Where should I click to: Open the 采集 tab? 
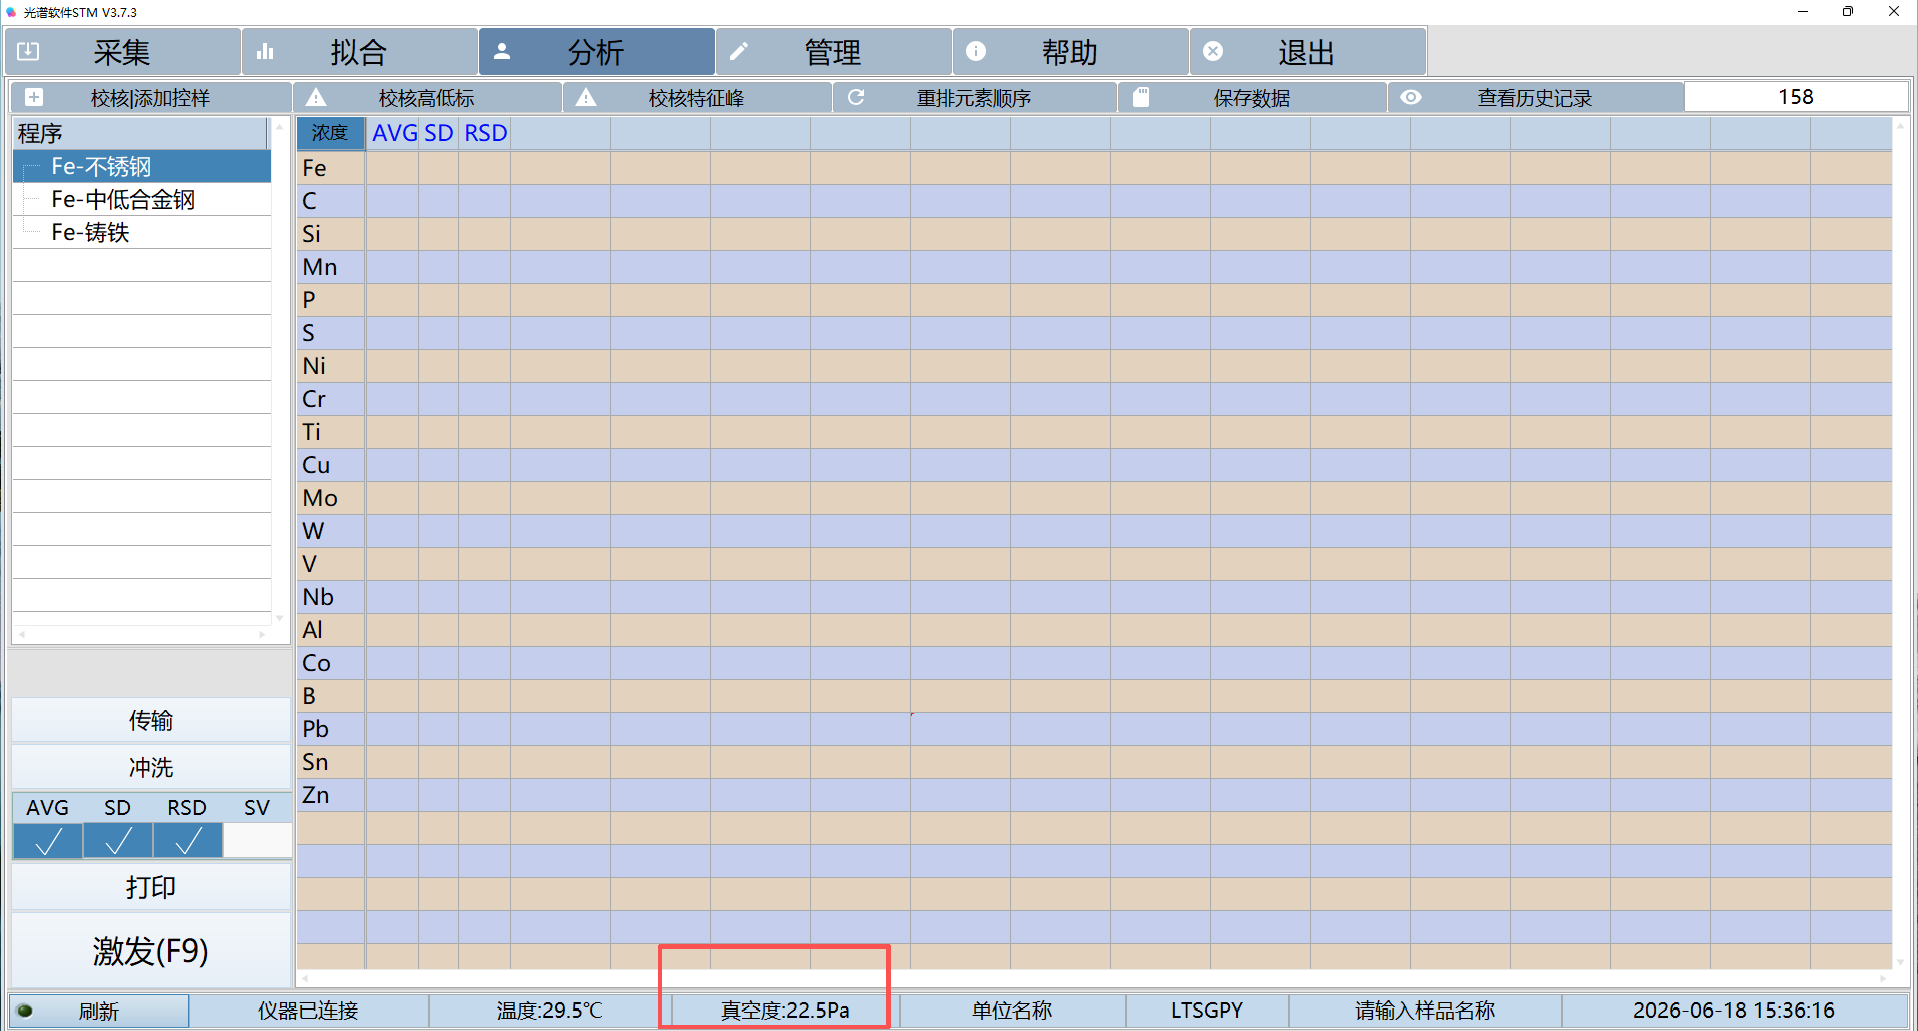[123, 51]
